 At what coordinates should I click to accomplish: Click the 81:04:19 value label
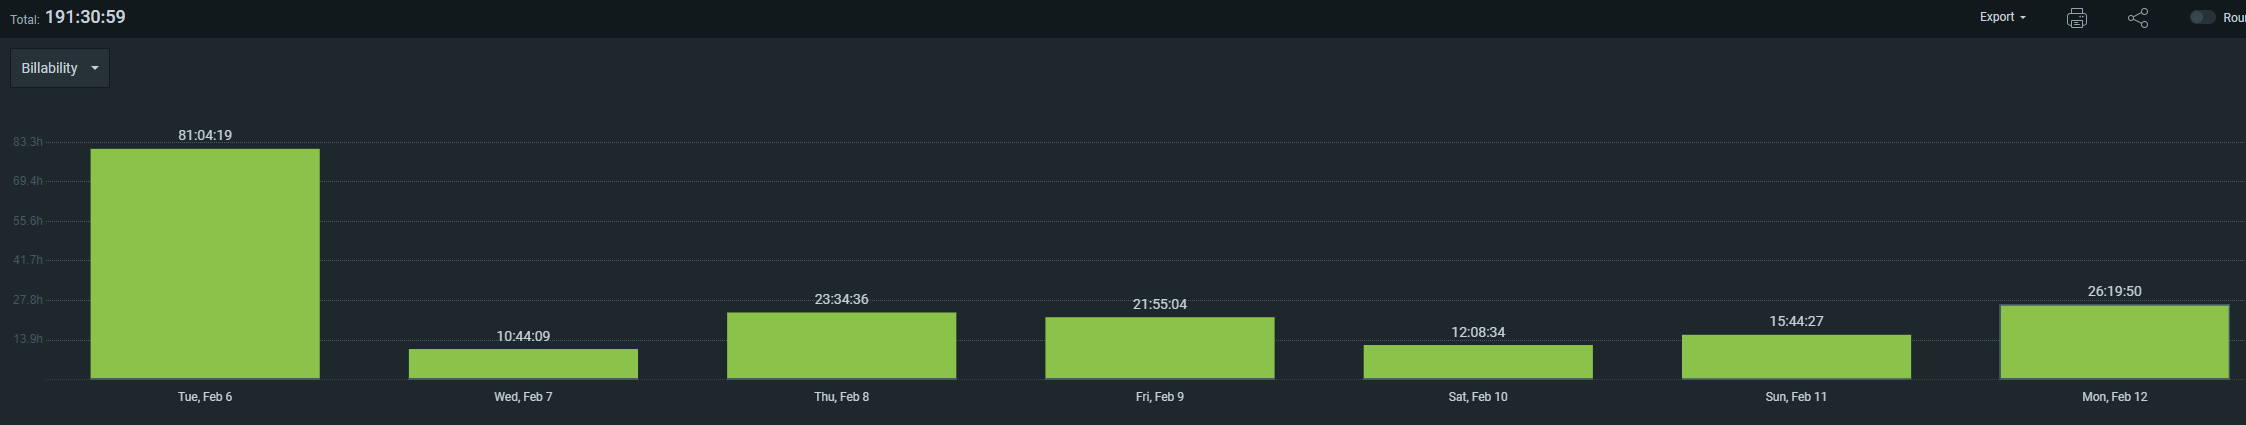(x=205, y=135)
